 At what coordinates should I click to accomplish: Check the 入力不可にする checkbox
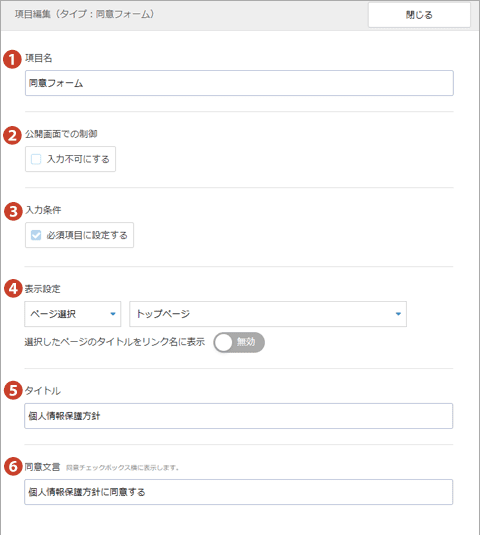click(x=36, y=159)
